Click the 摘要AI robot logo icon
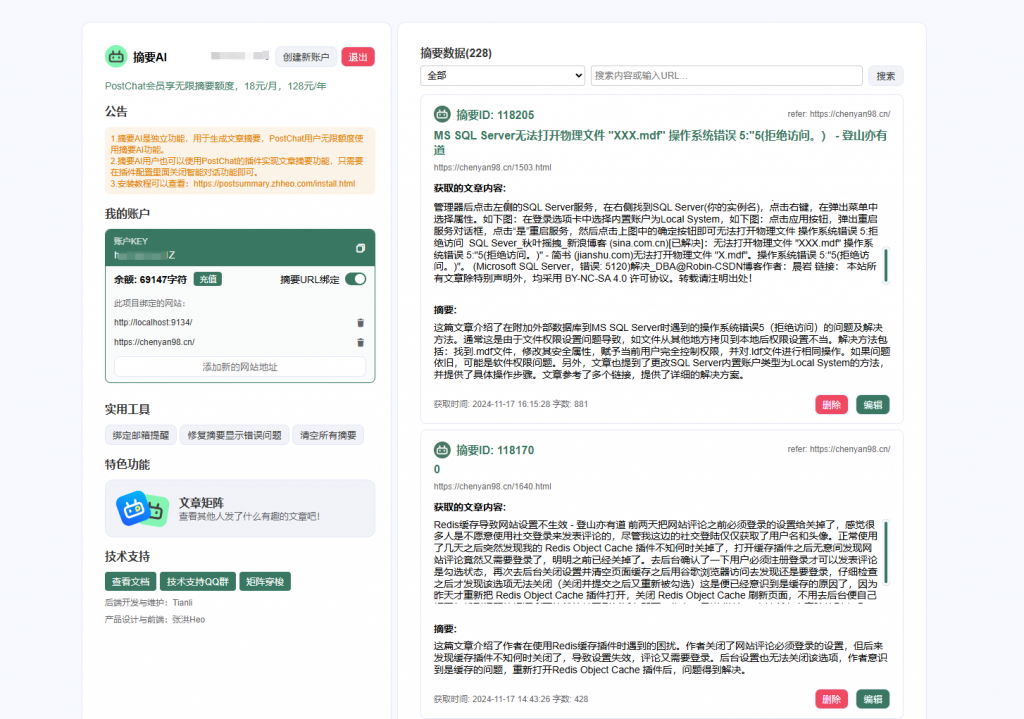Screen dimensions: 1024x719 [114, 56]
